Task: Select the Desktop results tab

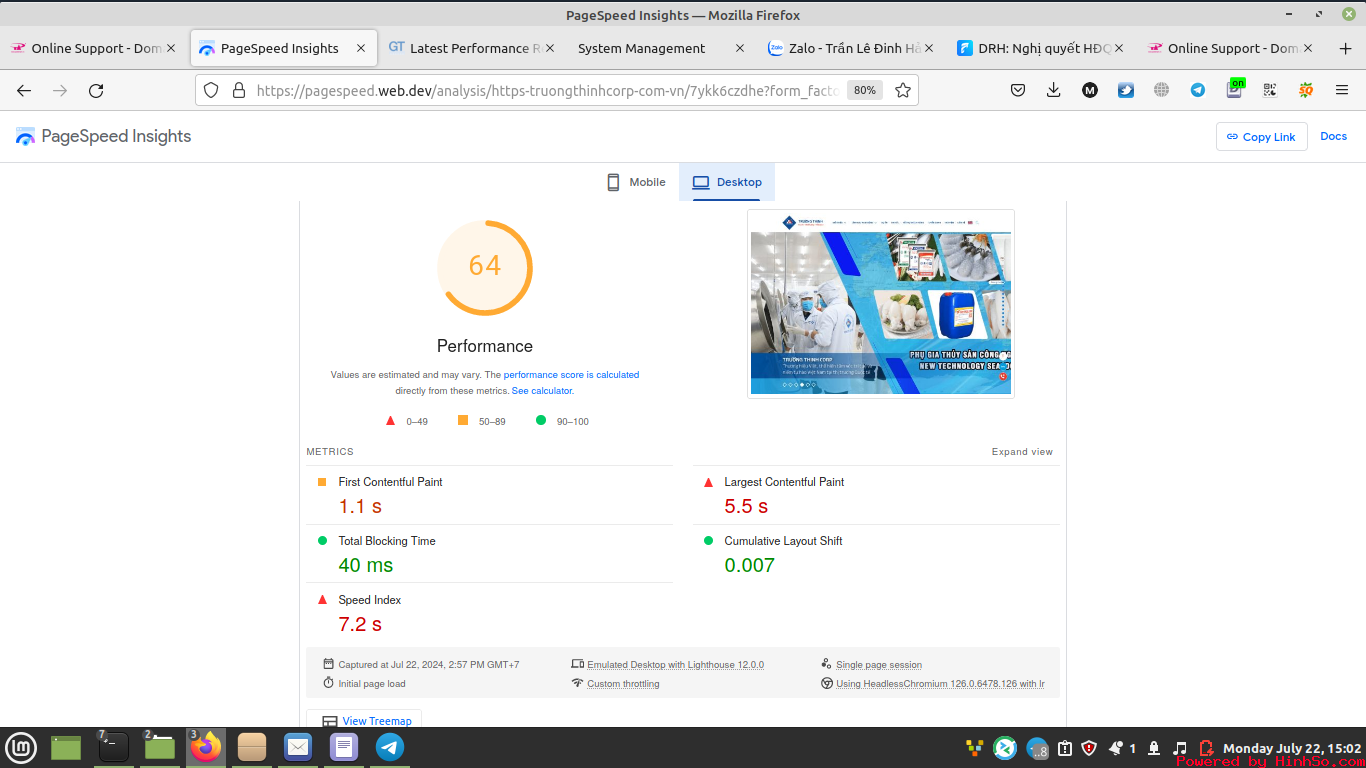Action: pos(727,182)
